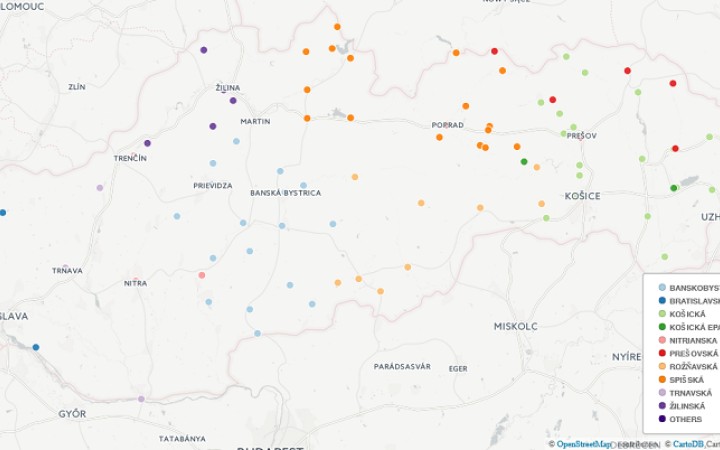Image resolution: width=720 pixels, height=450 pixels.
Task: Select the light blue marker right of Banská Bystrica
Action: pos(304,186)
